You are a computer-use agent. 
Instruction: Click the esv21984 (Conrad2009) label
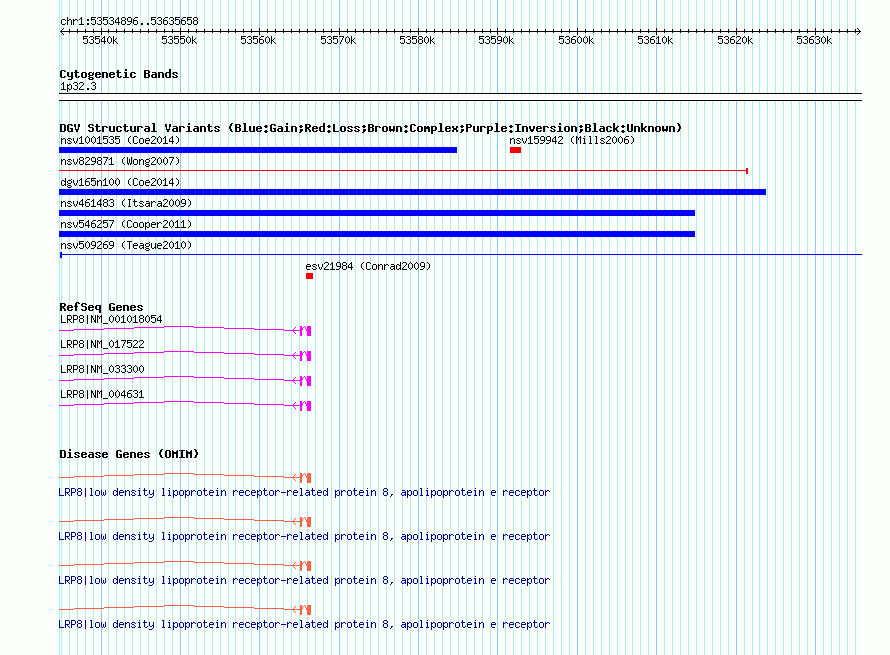[368, 266]
